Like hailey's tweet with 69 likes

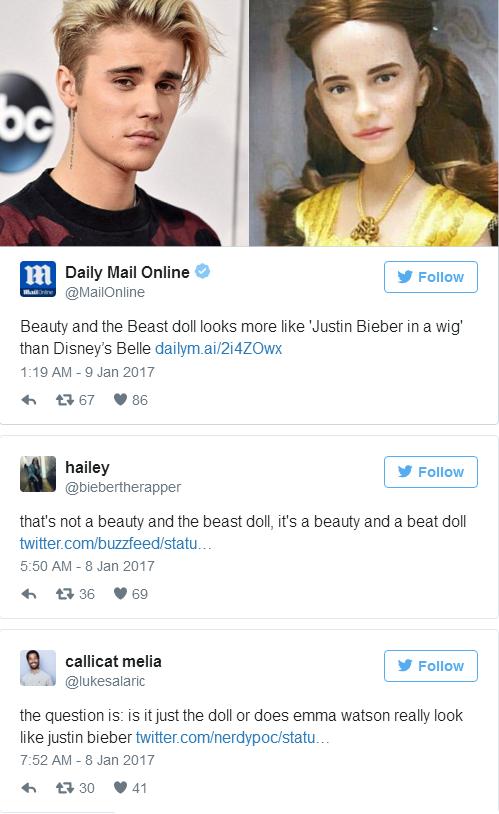click(x=120, y=593)
